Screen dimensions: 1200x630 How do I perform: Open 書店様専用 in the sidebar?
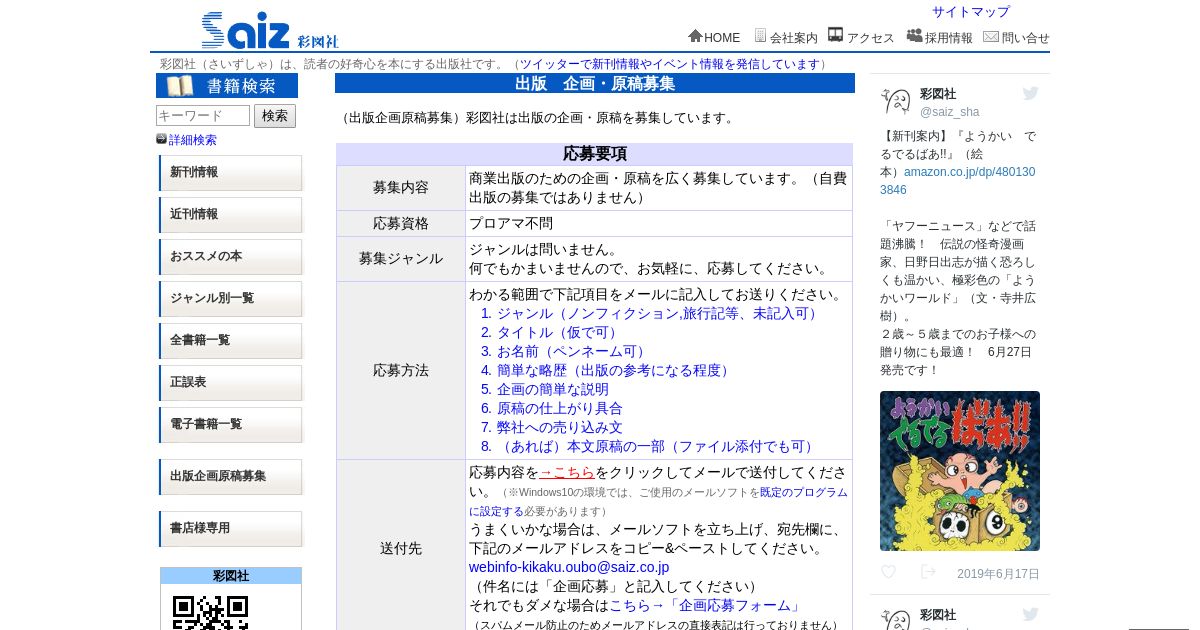click(230, 529)
